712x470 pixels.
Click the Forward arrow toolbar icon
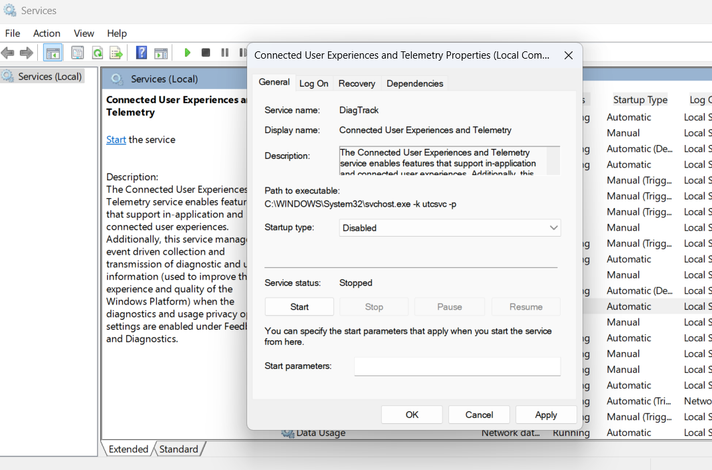25,52
